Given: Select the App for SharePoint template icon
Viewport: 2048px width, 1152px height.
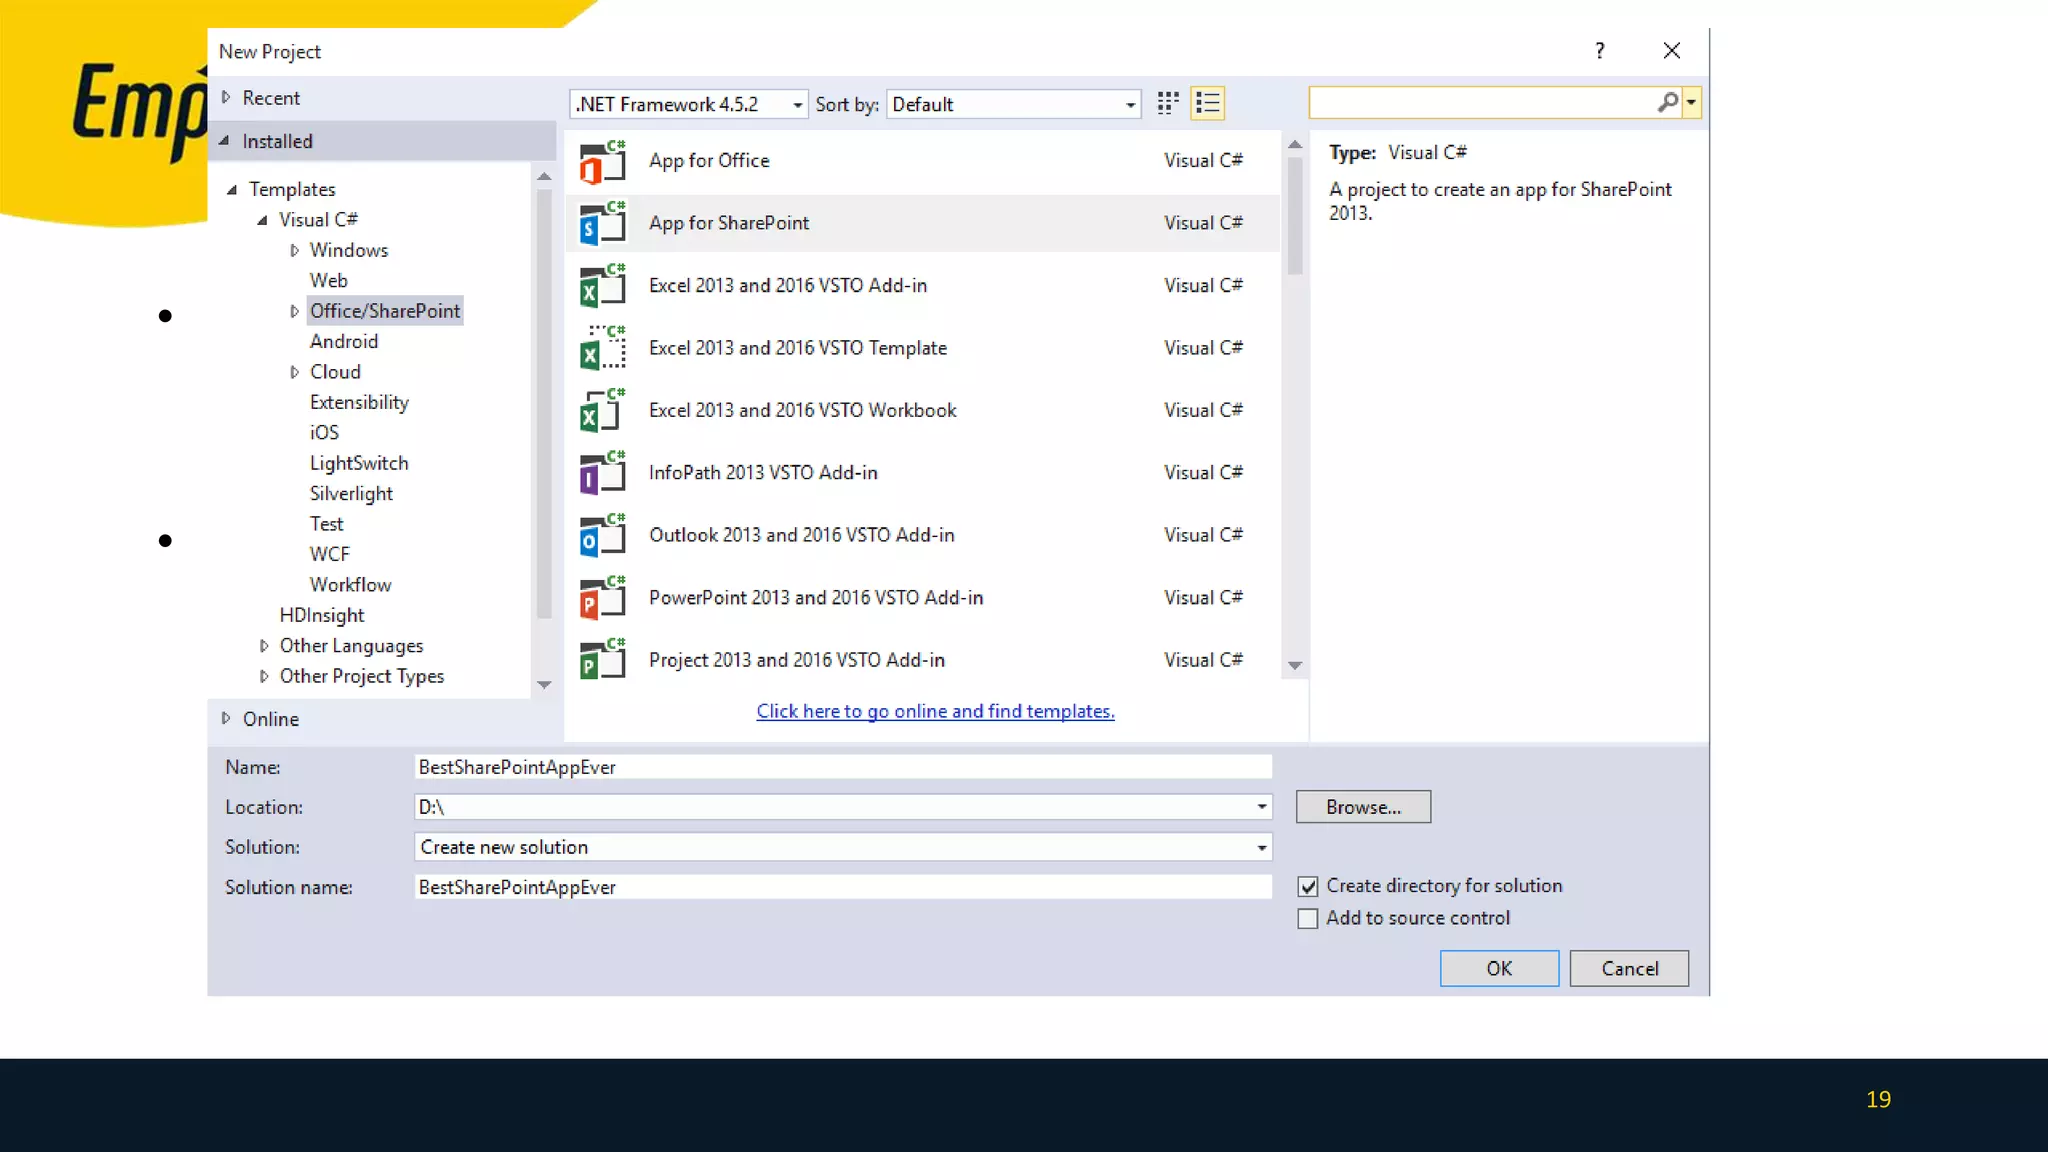Looking at the screenshot, I should [x=603, y=224].
